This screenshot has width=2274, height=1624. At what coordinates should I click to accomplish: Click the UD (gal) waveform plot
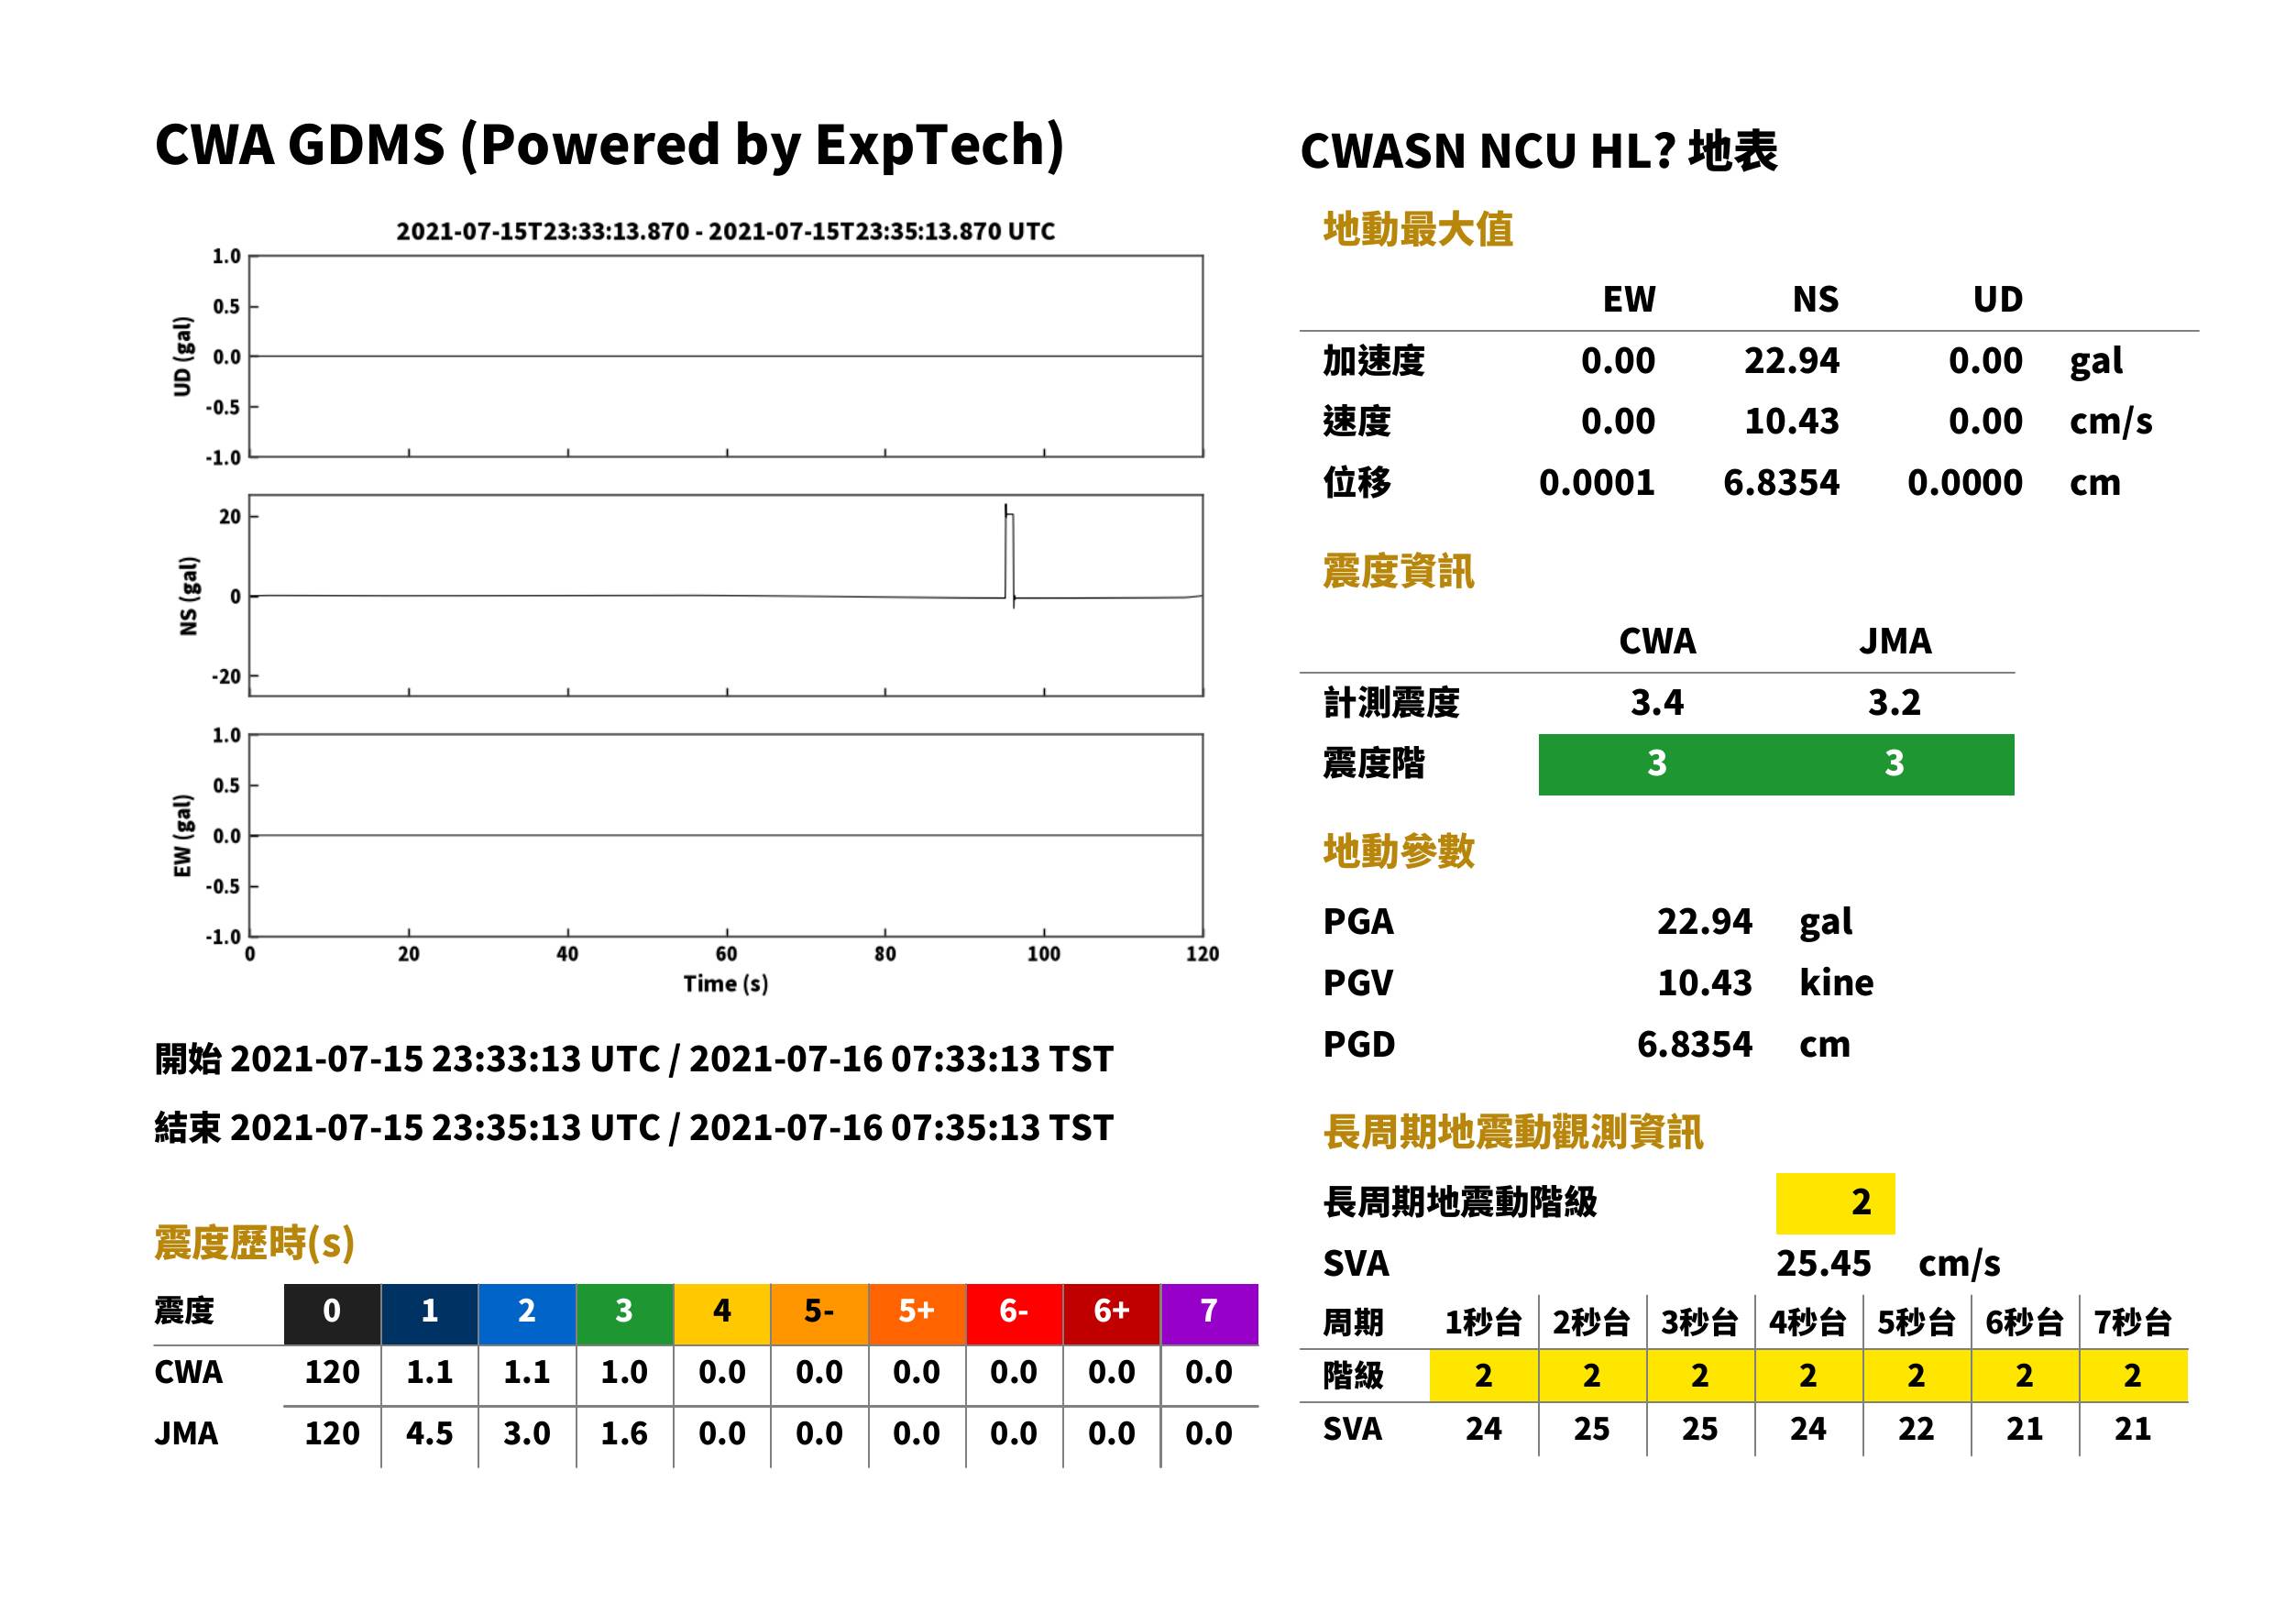click(x=726, y=356)
